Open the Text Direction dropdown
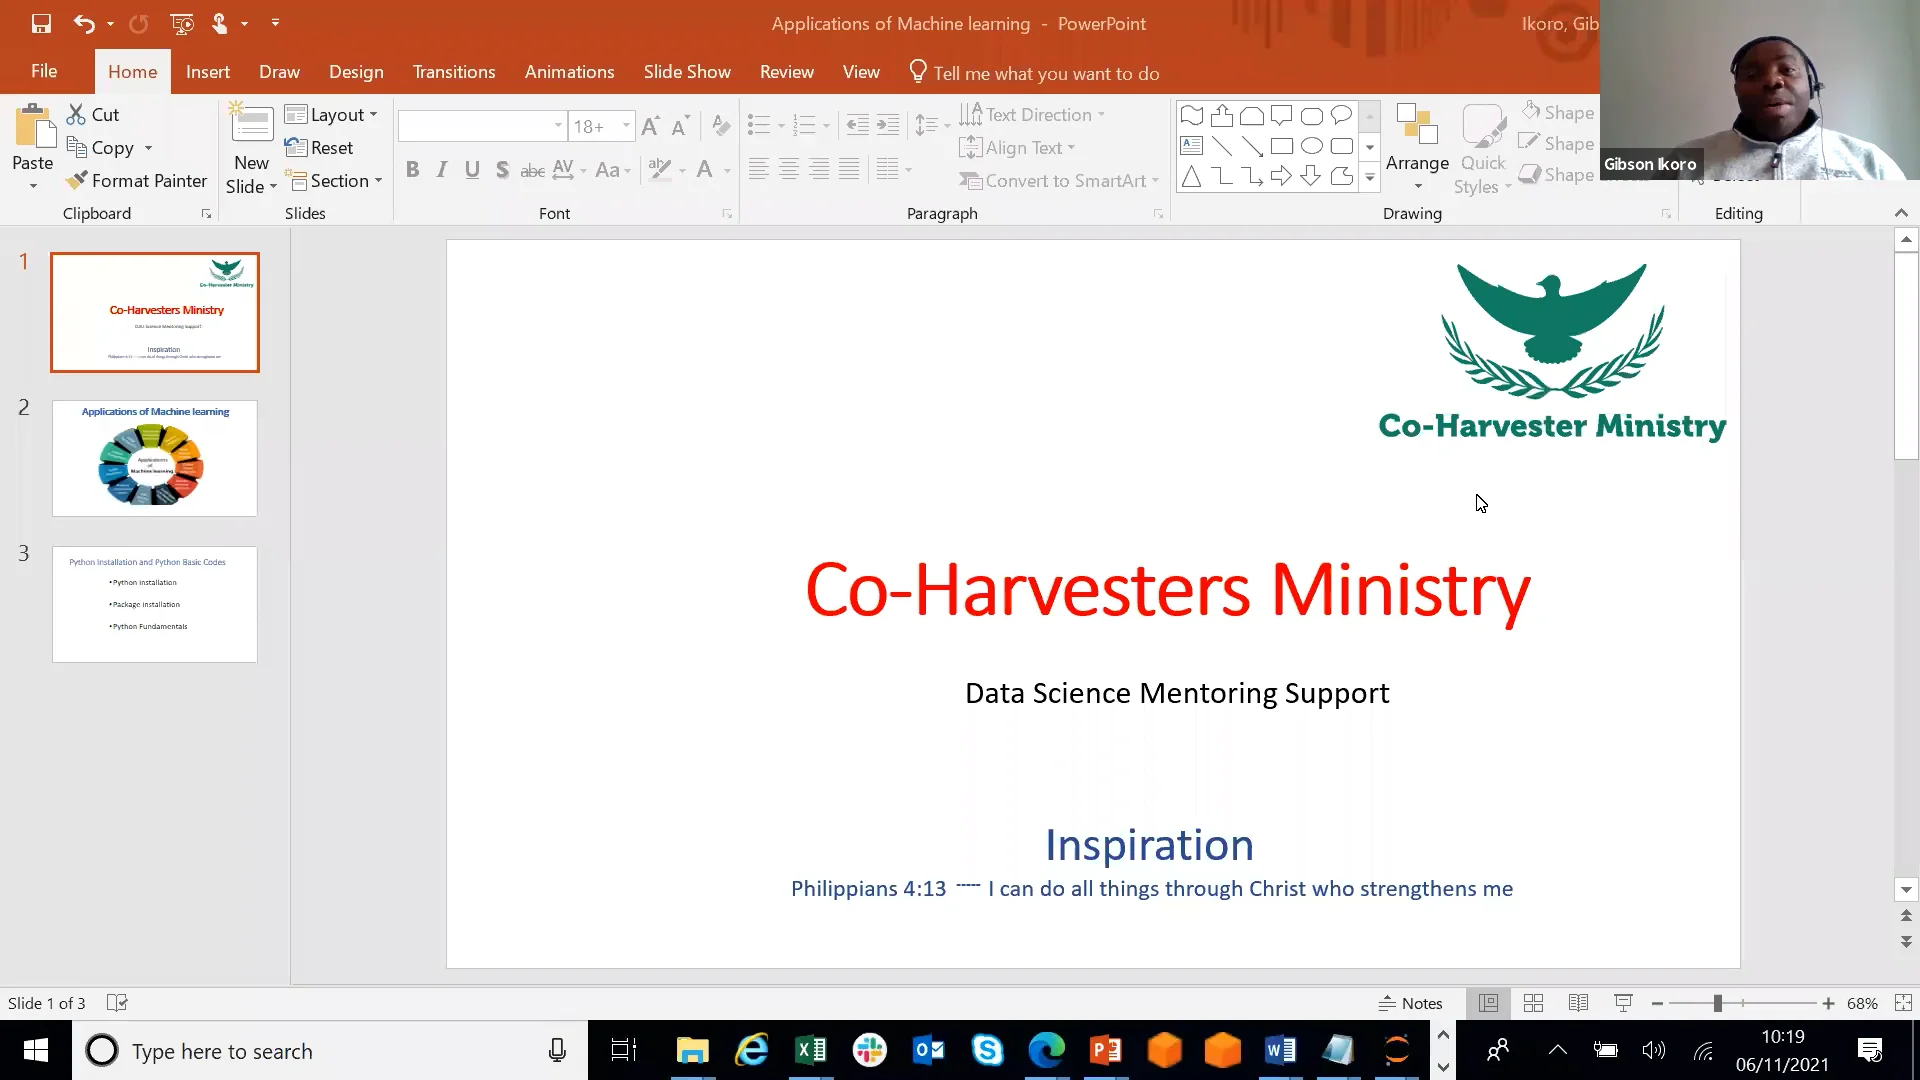Screen dimensions: 1920x1080 (1032, 115)
